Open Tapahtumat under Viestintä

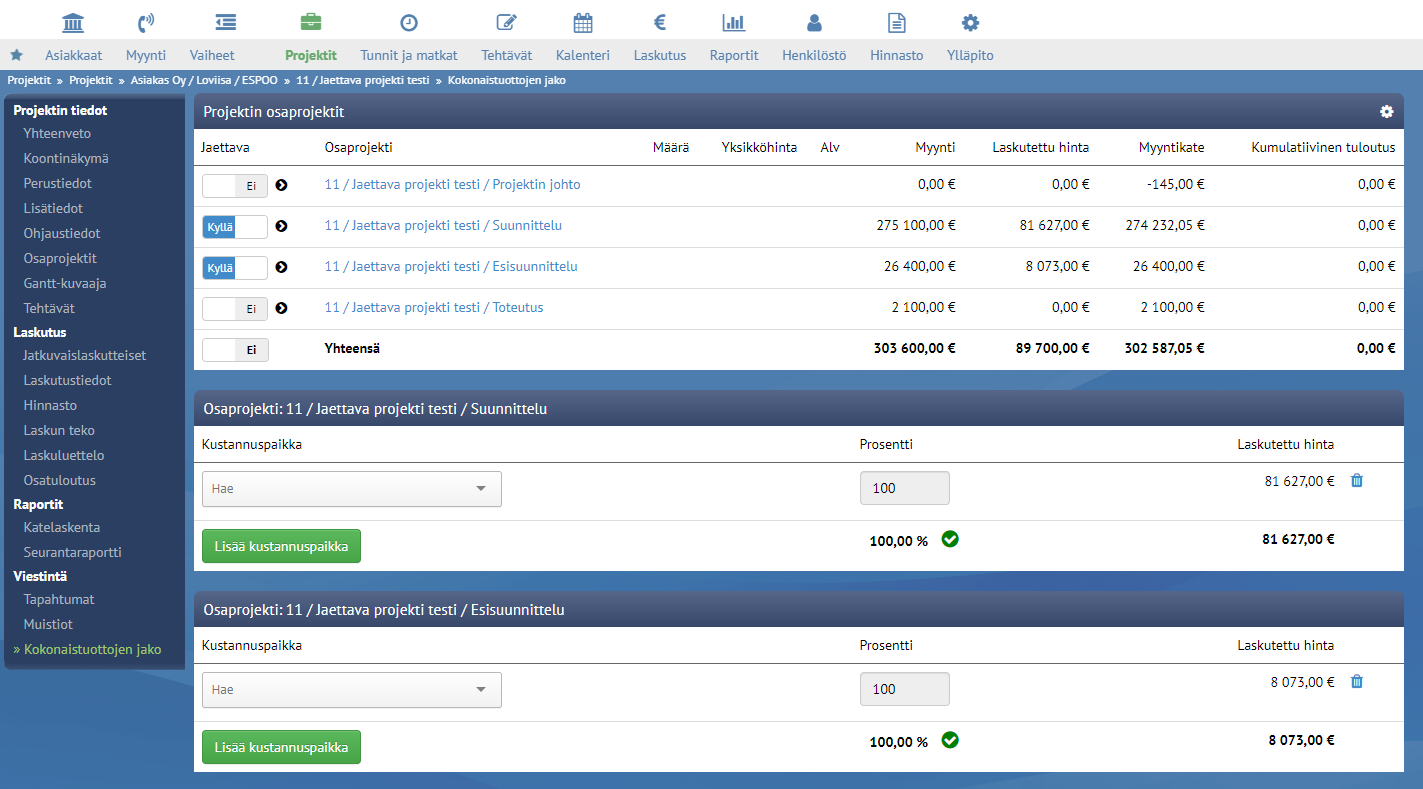[x=59, y=599]
